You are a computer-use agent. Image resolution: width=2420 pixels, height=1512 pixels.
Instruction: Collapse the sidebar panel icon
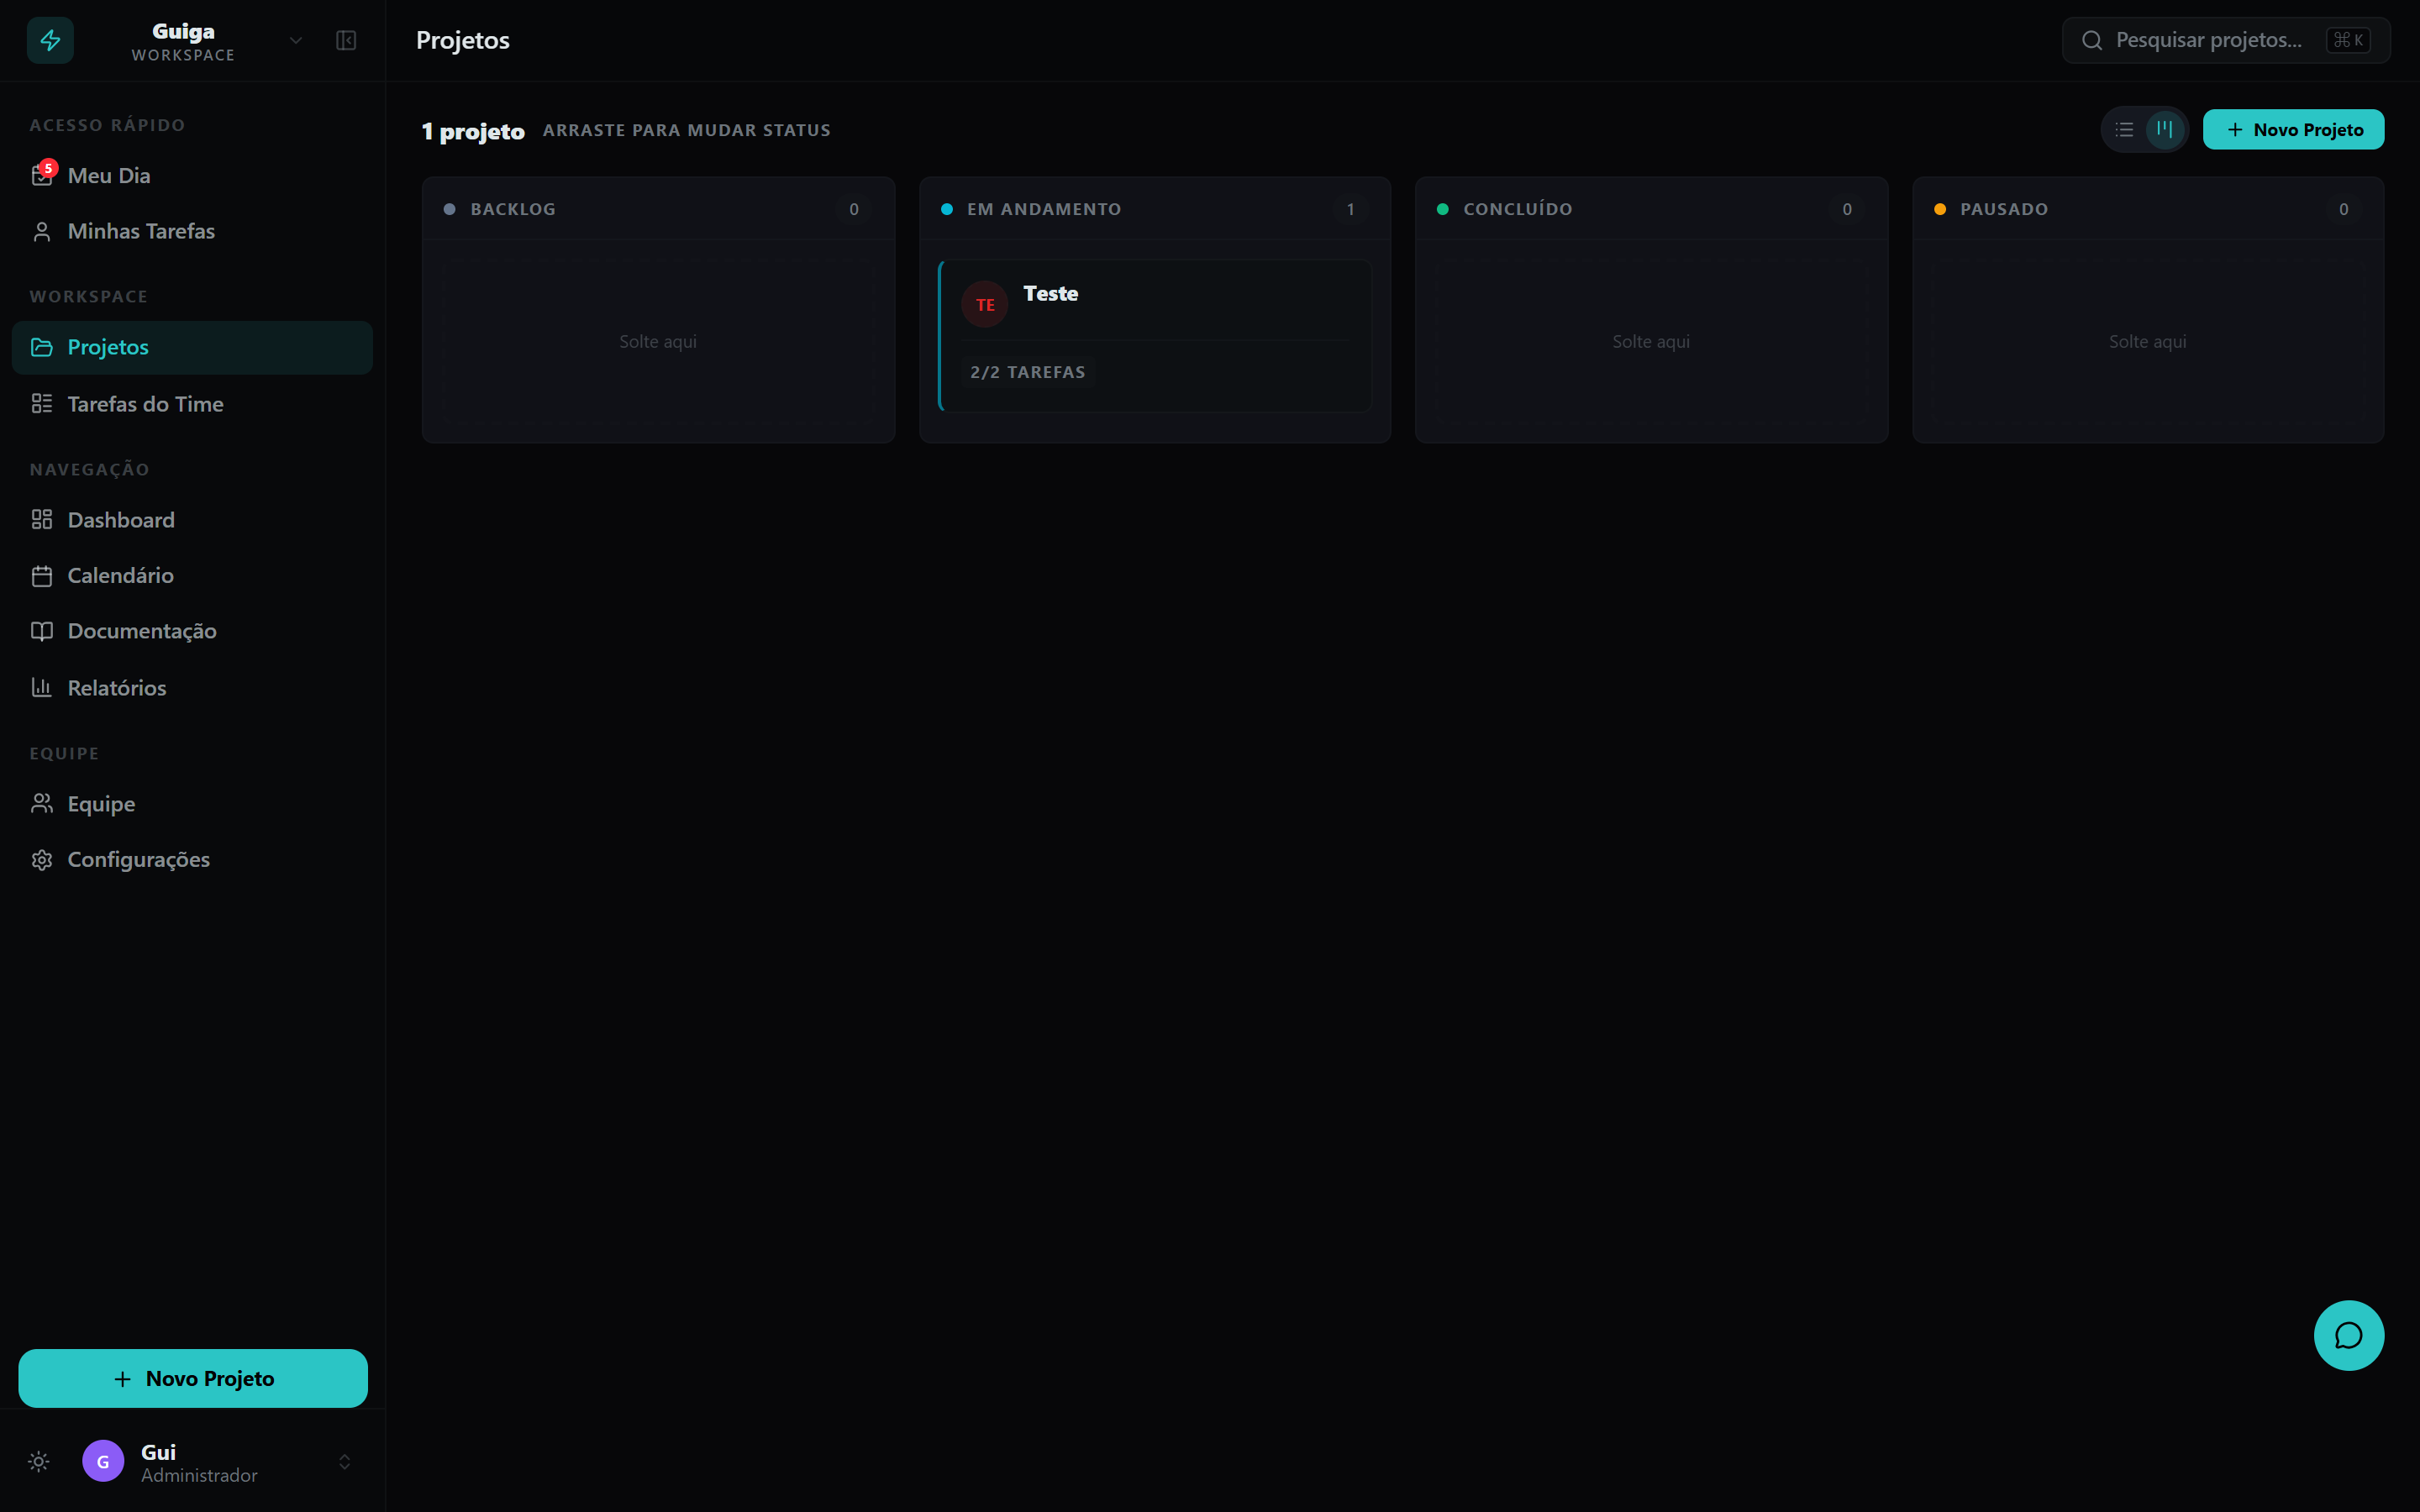[x=346, y=40]
